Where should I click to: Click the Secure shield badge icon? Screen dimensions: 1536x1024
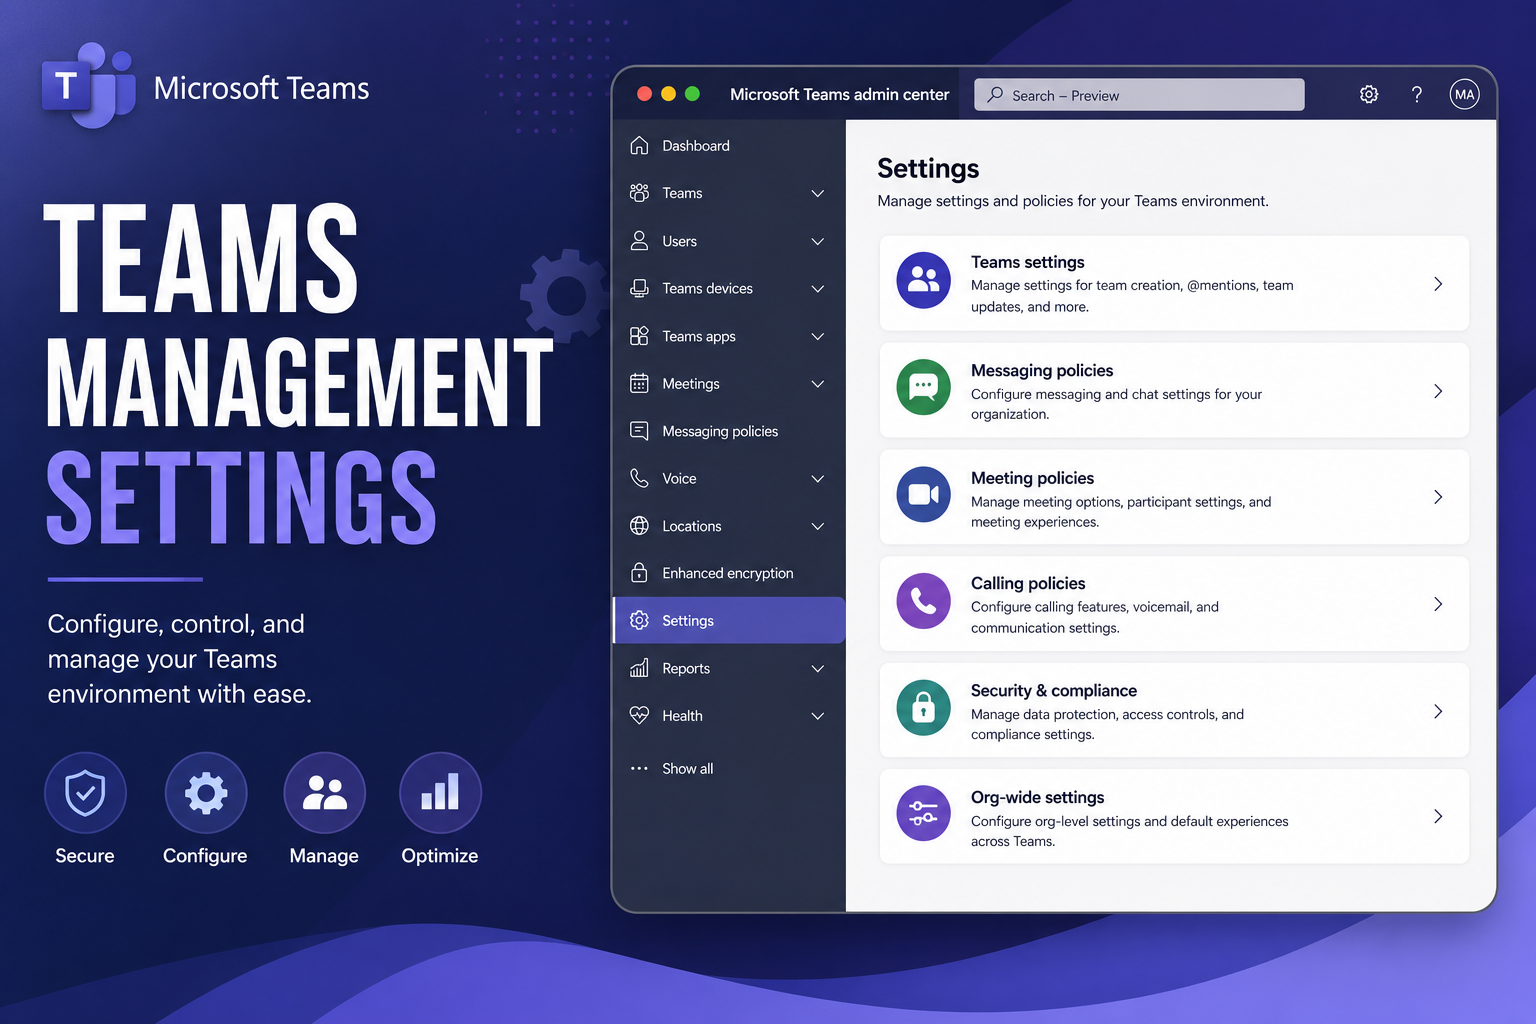tap(85, 793)
